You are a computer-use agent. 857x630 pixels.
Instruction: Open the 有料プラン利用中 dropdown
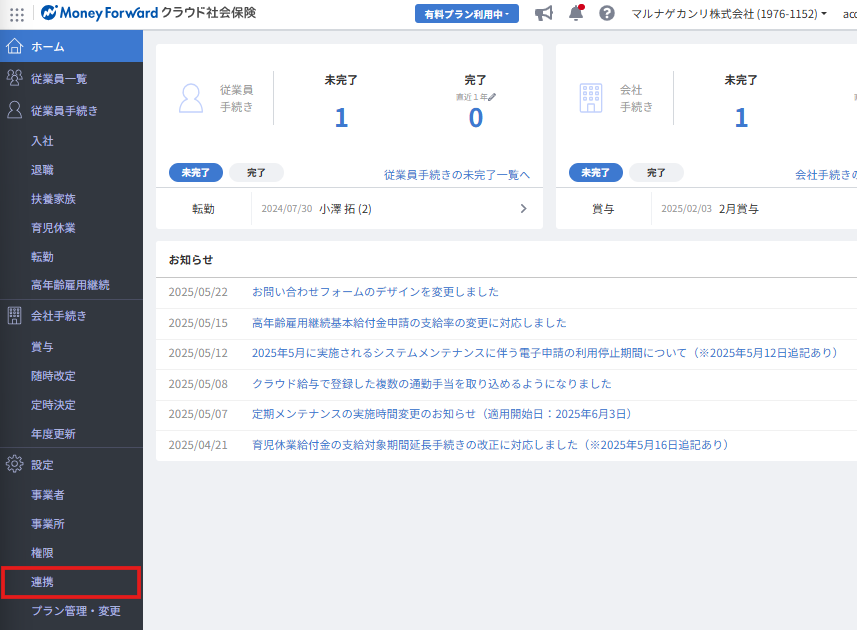coord(466,14)
